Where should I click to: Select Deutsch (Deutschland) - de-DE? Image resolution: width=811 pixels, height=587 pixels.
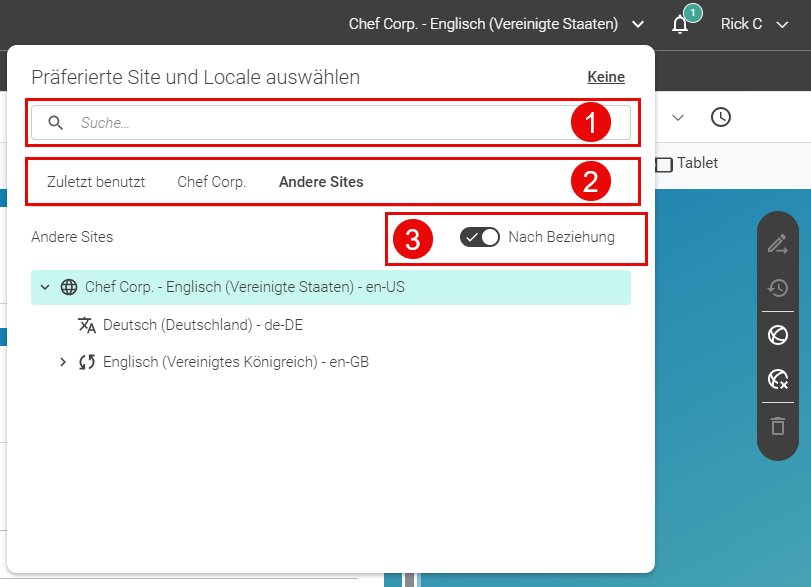[x=203, y=325]
